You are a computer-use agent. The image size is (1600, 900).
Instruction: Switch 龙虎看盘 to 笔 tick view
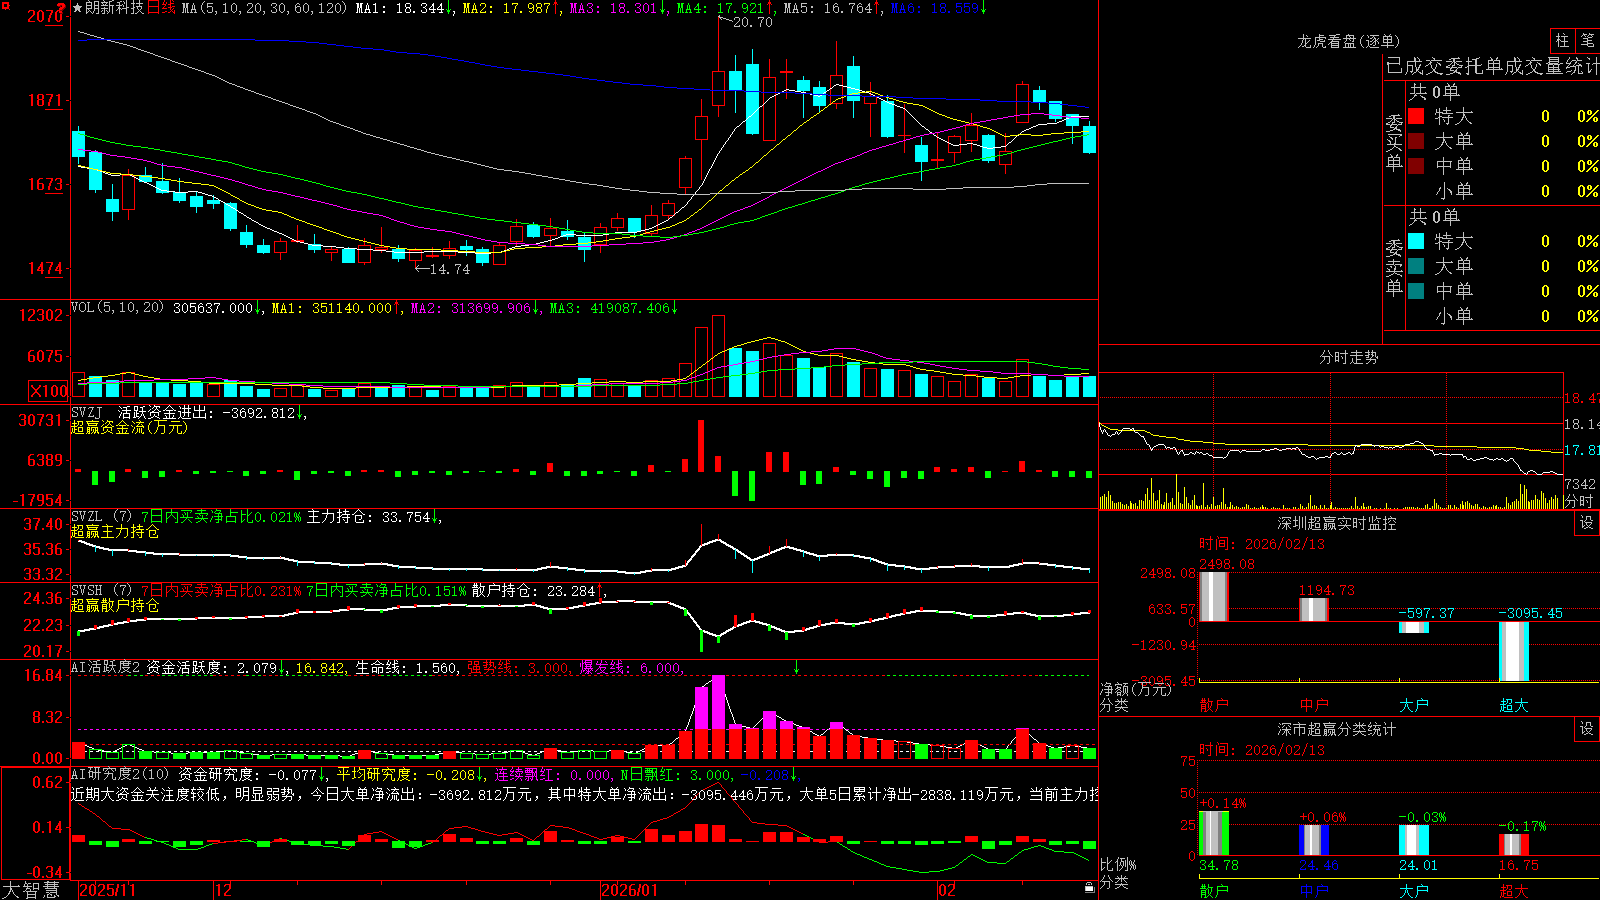1588,41
